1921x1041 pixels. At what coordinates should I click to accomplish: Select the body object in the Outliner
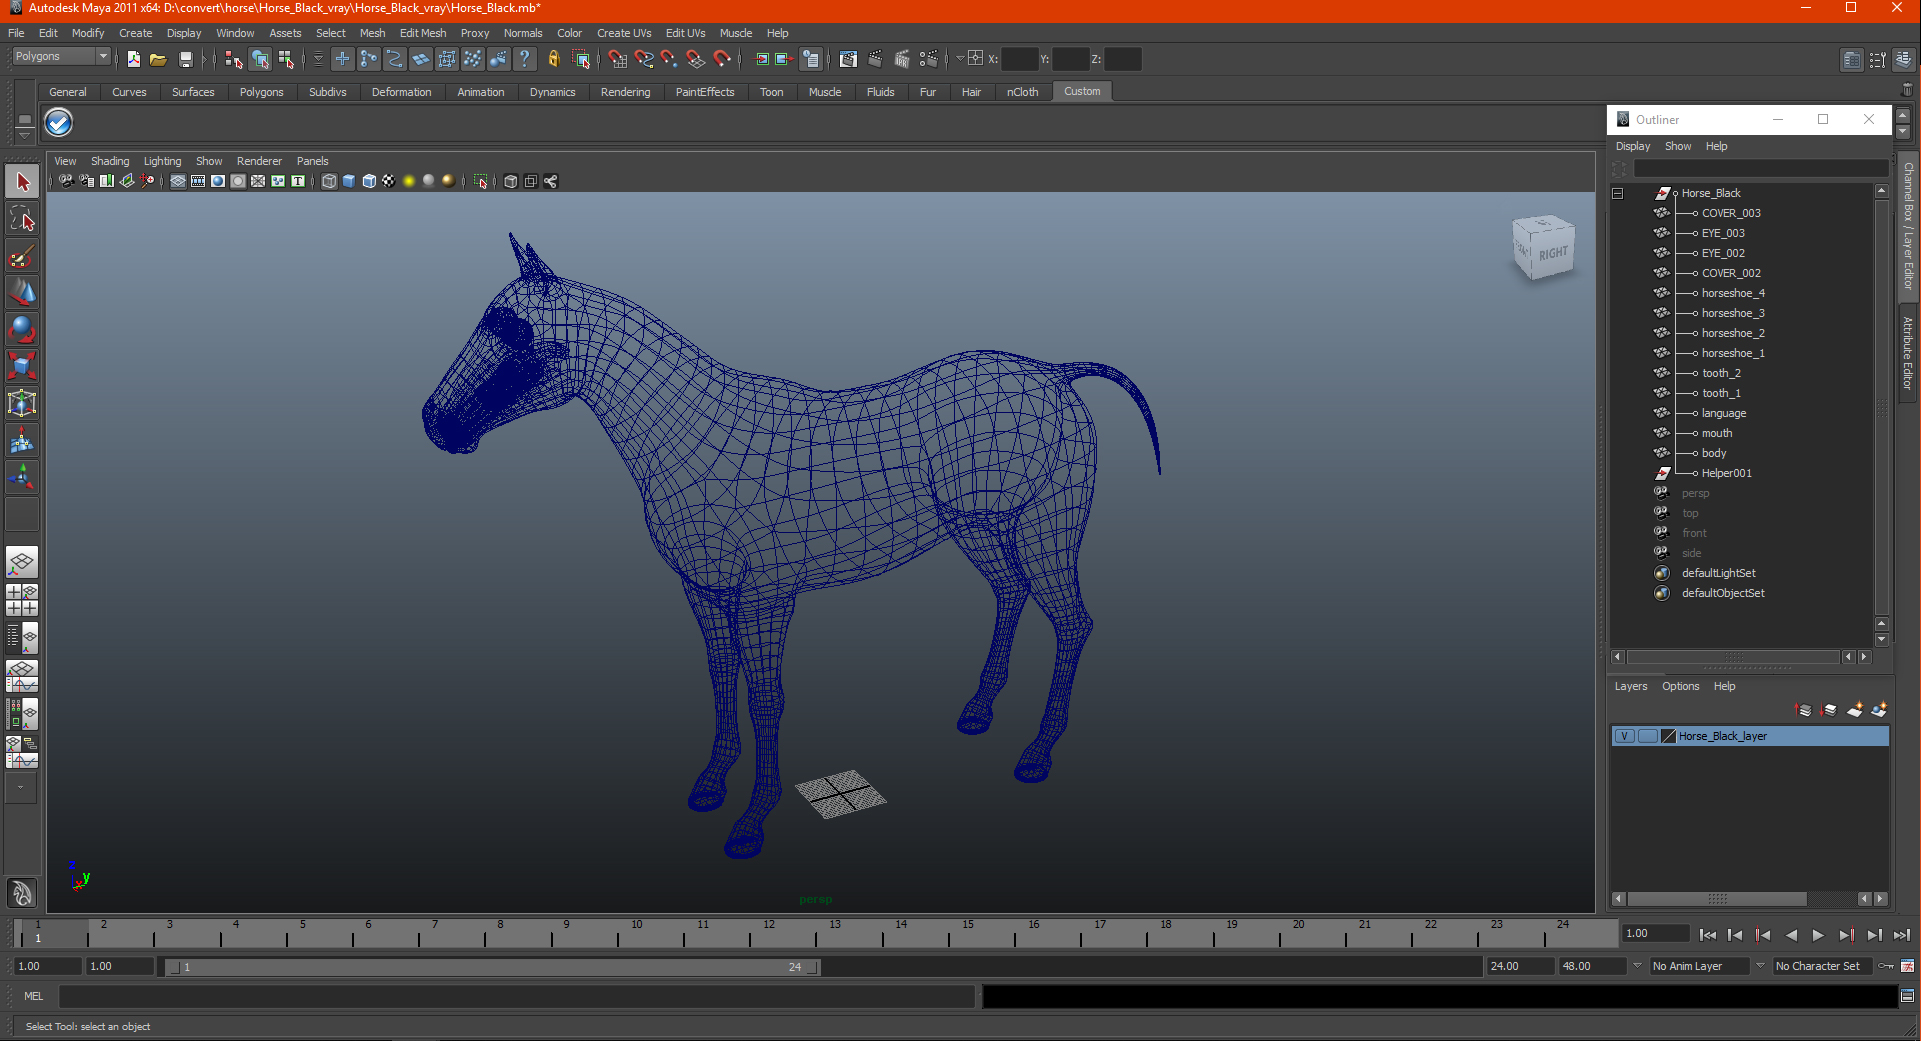1714,453
